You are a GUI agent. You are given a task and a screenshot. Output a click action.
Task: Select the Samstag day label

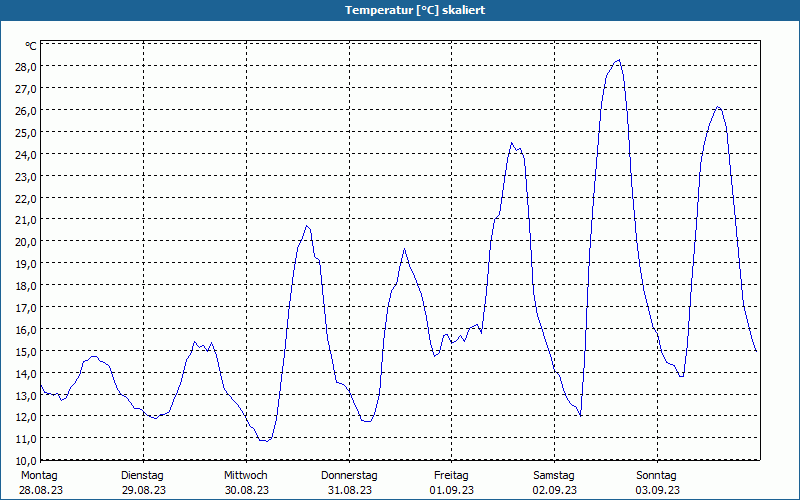tap(554, 475)
